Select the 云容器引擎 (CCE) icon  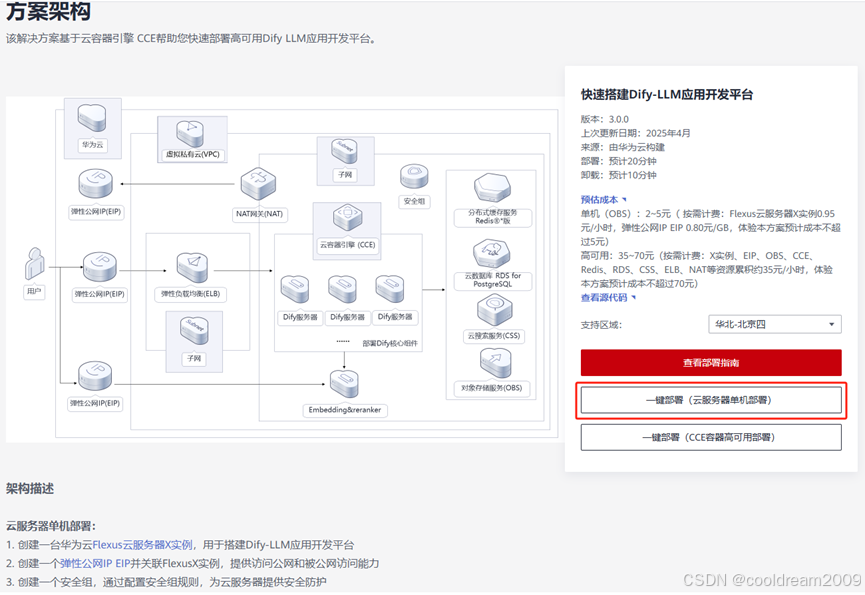tap(347, 218)
